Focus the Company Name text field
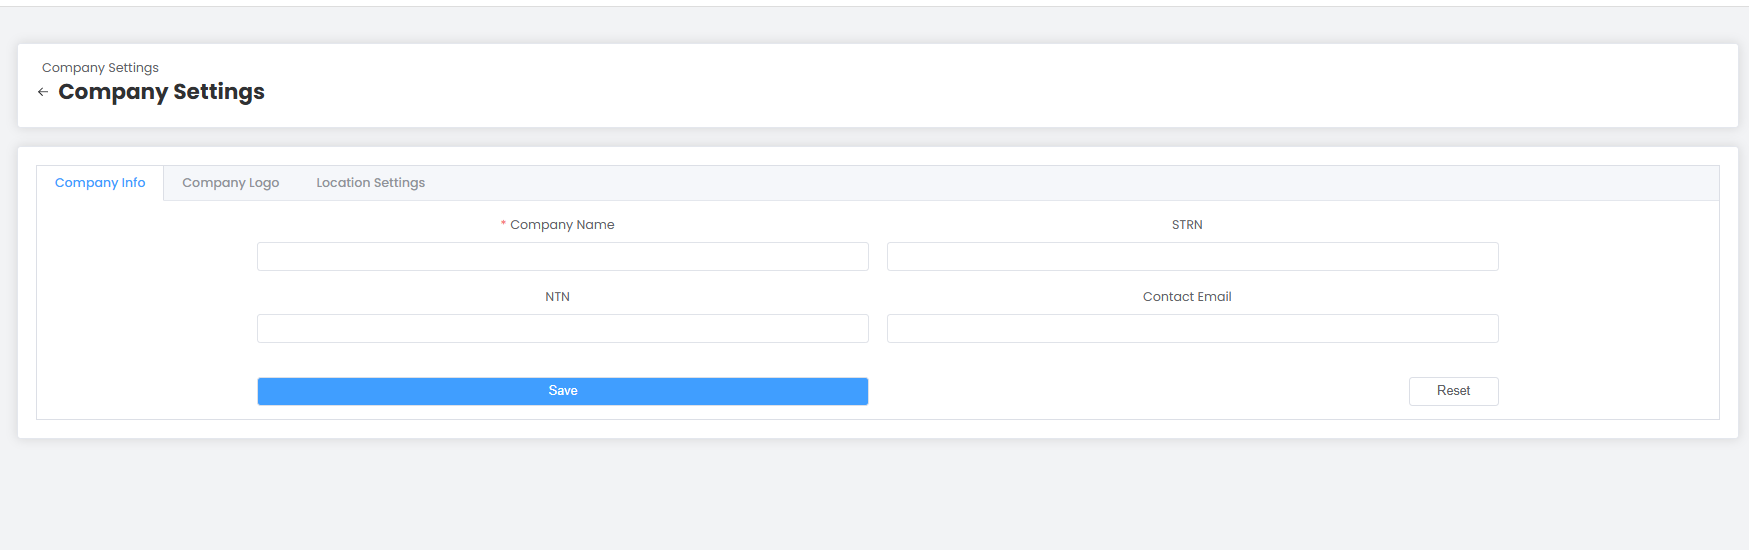Viewport: 1749px width, 550px height. [x=562, y=257]
